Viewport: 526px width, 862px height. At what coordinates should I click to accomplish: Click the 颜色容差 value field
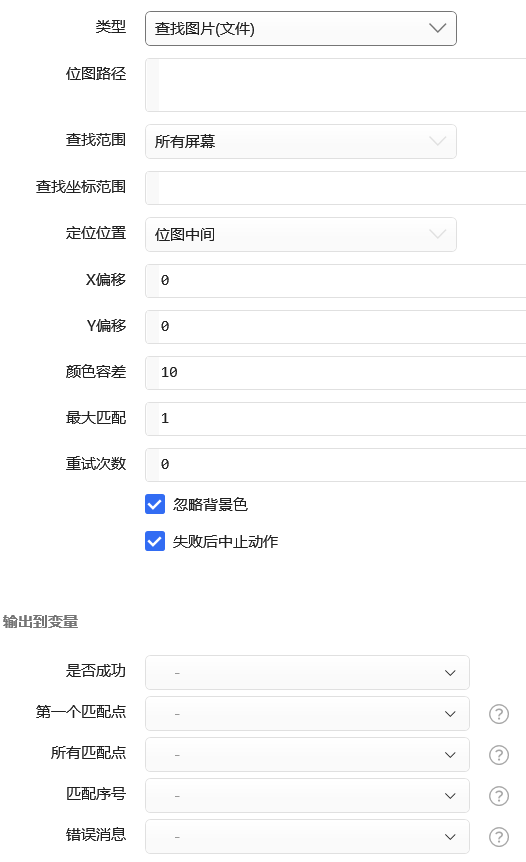(335, 373)
